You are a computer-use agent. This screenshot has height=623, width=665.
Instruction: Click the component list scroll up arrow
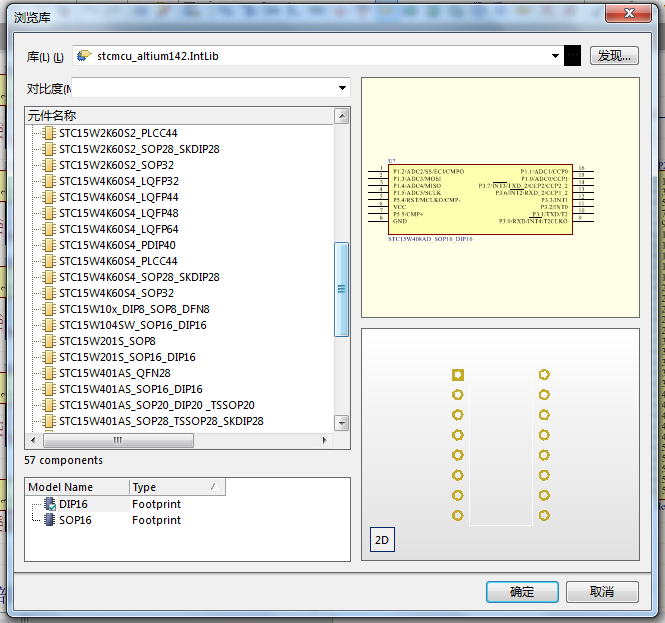click(x=341, y=116)
